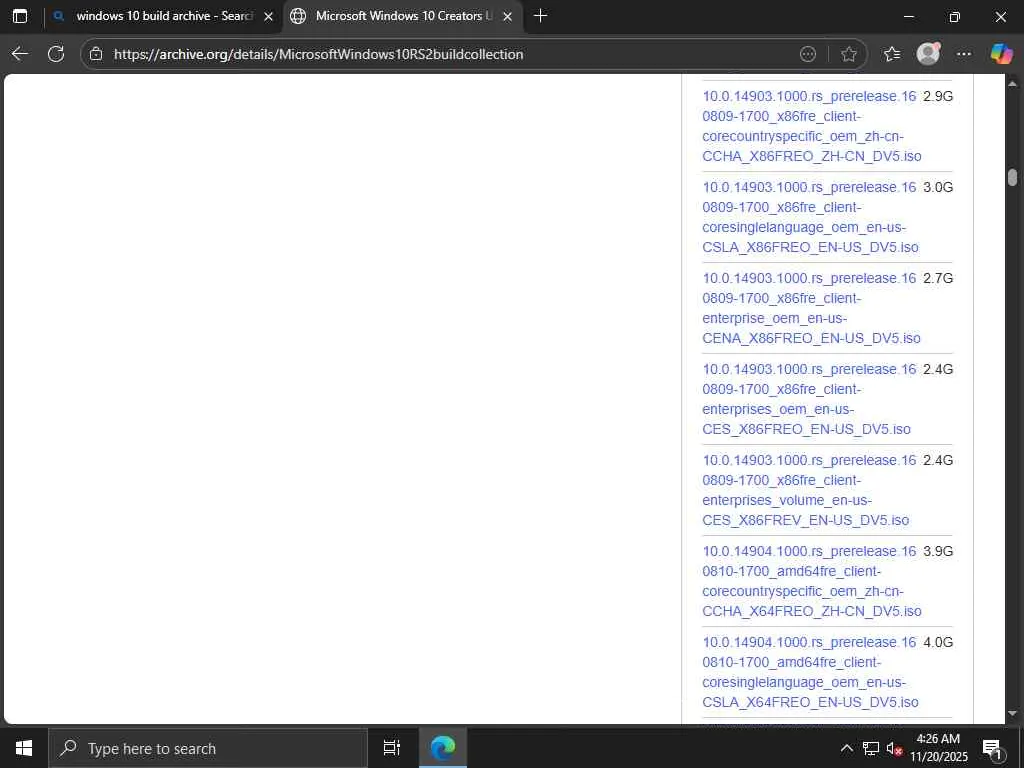
Task: Open the Favorites list icon
Action: [891, 54]
